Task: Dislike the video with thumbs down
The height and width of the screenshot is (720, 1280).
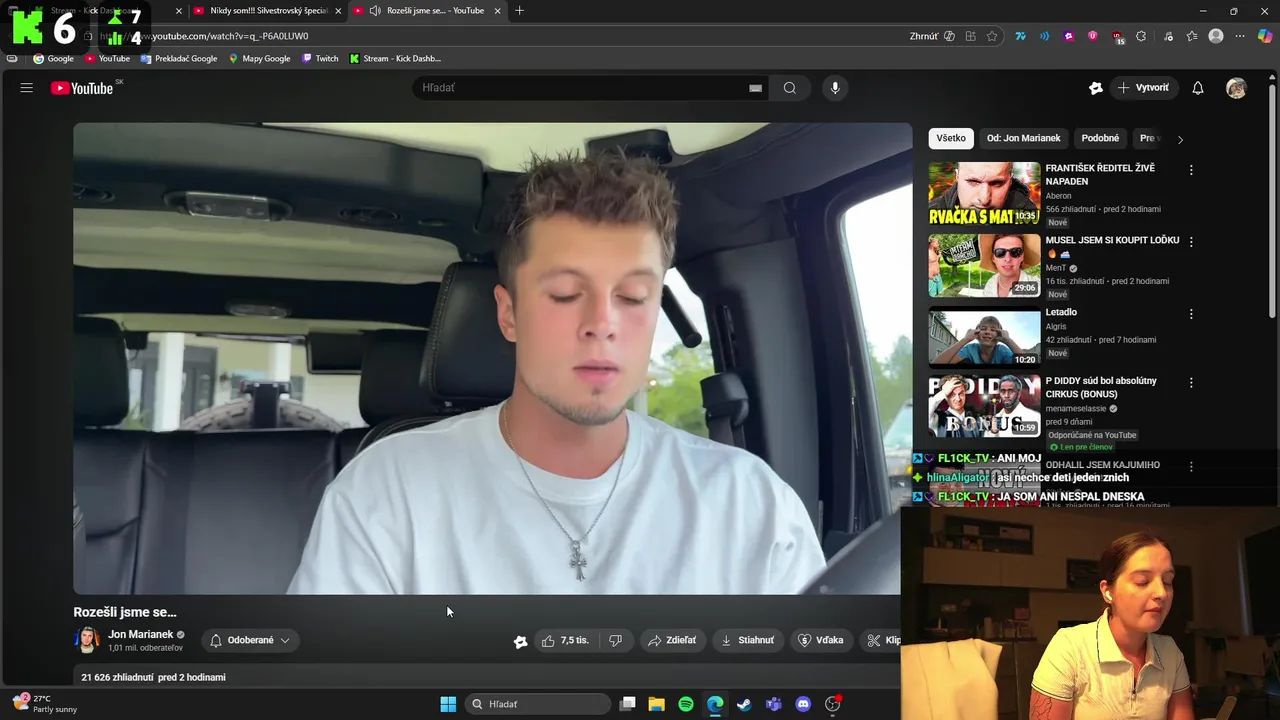Action: (616, 640)
